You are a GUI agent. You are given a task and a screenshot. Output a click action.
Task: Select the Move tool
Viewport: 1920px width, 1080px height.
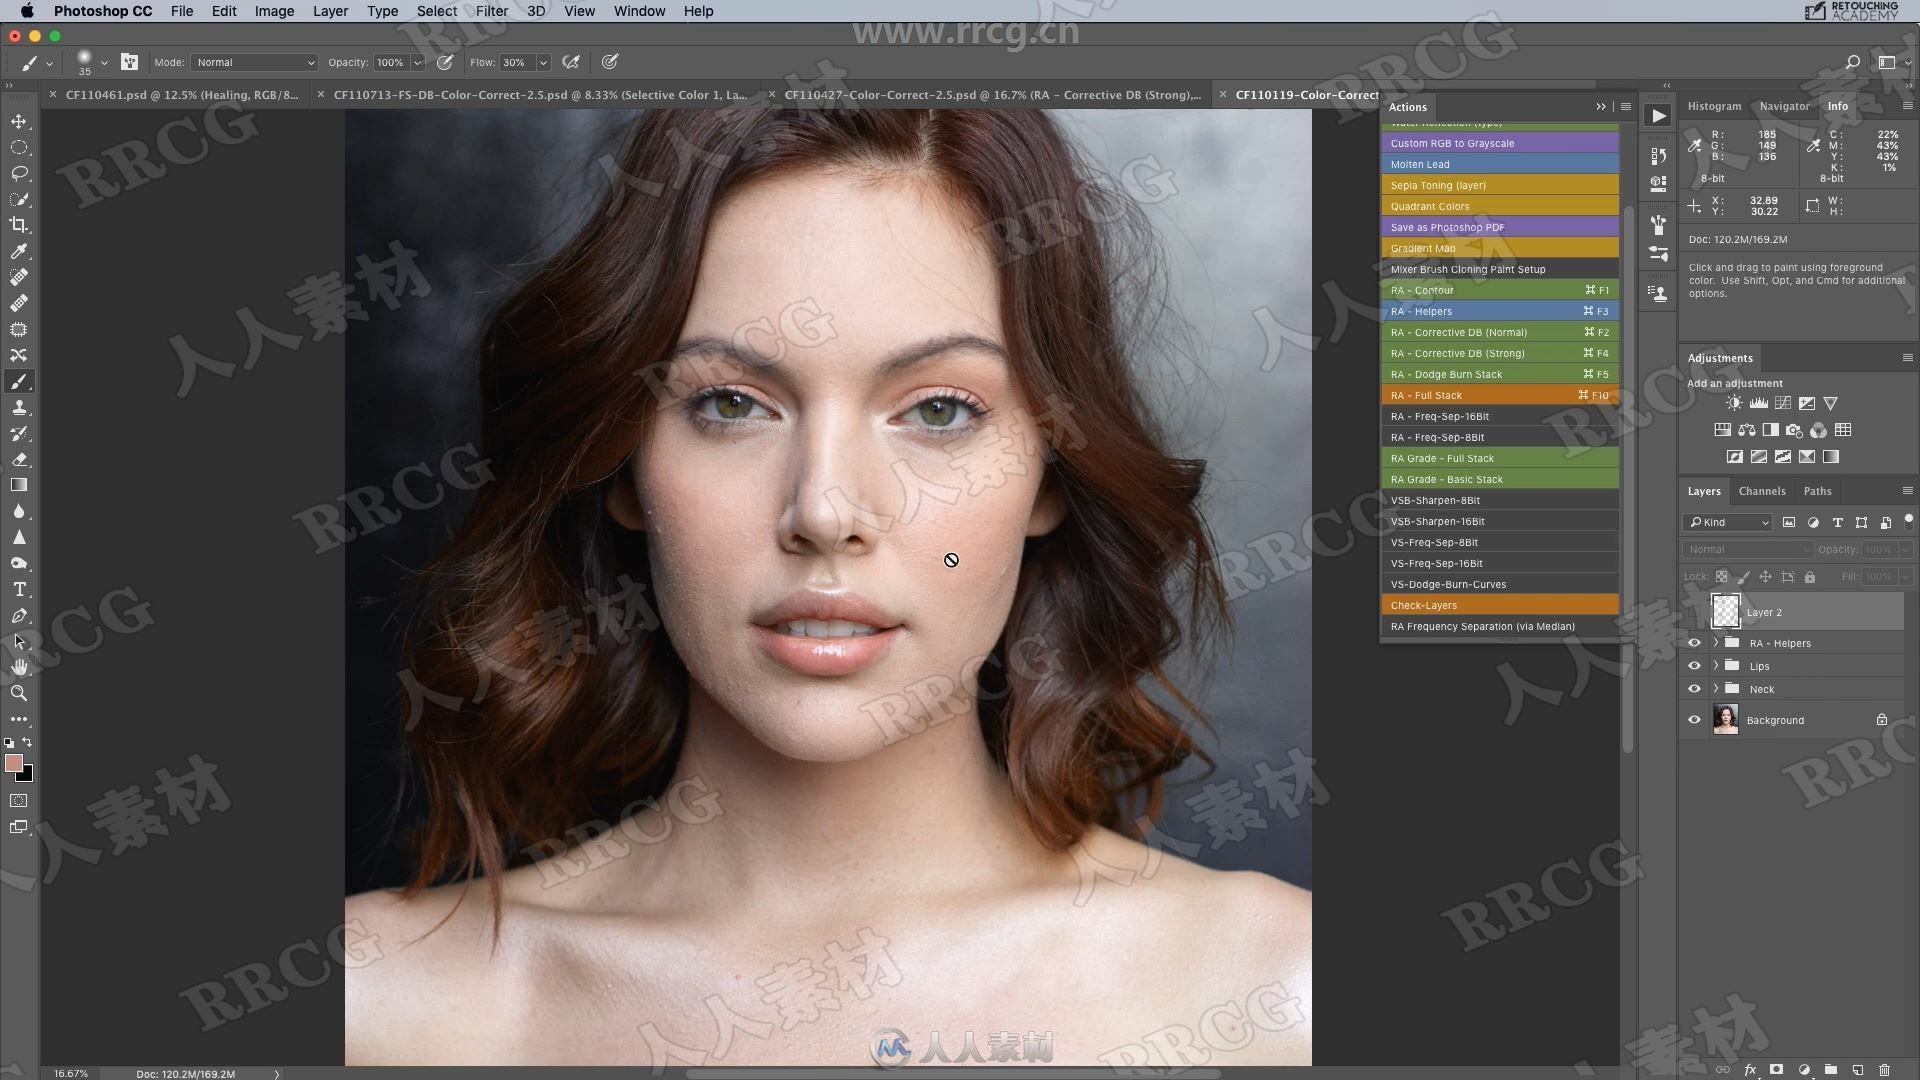(x=18, y=120)
